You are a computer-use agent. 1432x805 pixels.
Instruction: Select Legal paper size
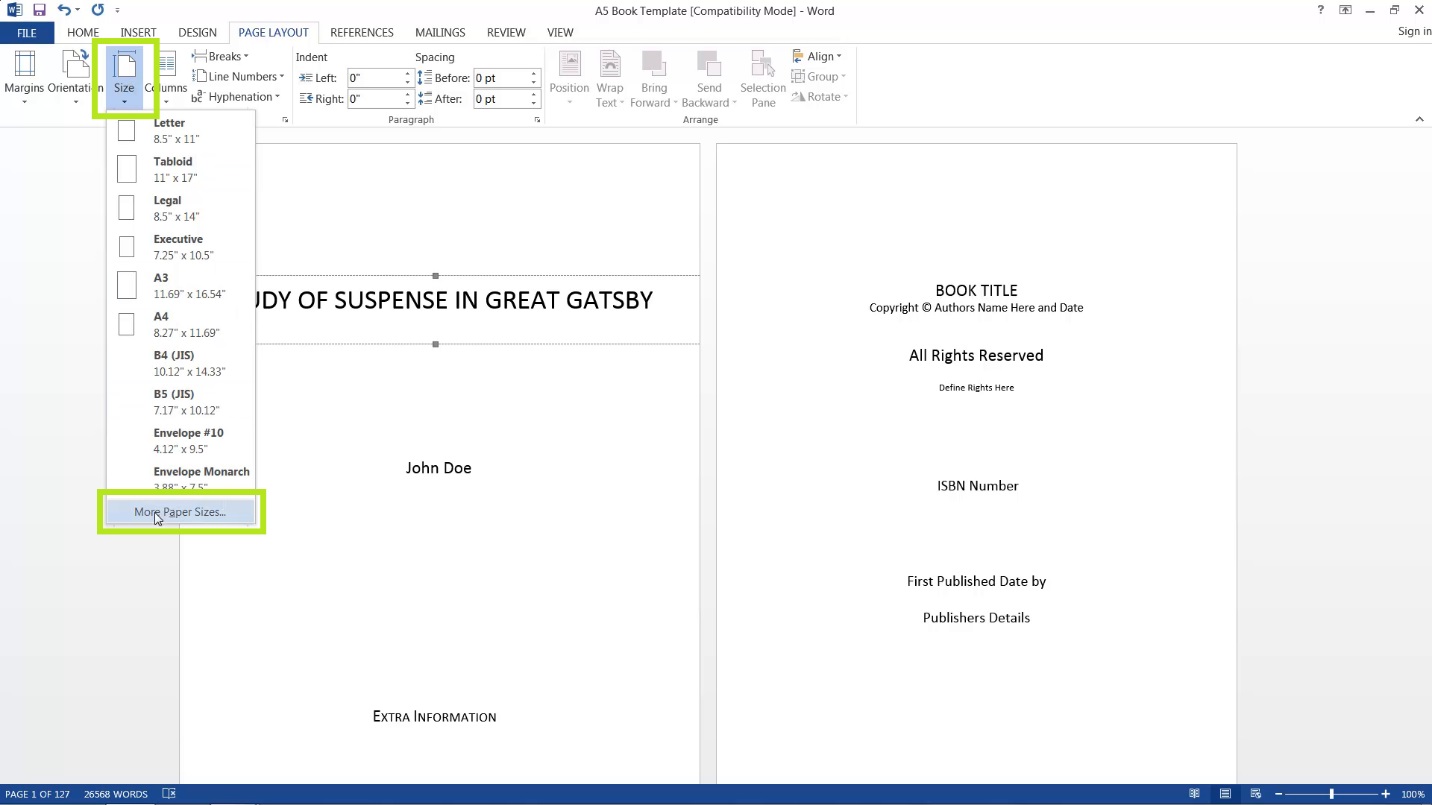[x=181, y=208]
